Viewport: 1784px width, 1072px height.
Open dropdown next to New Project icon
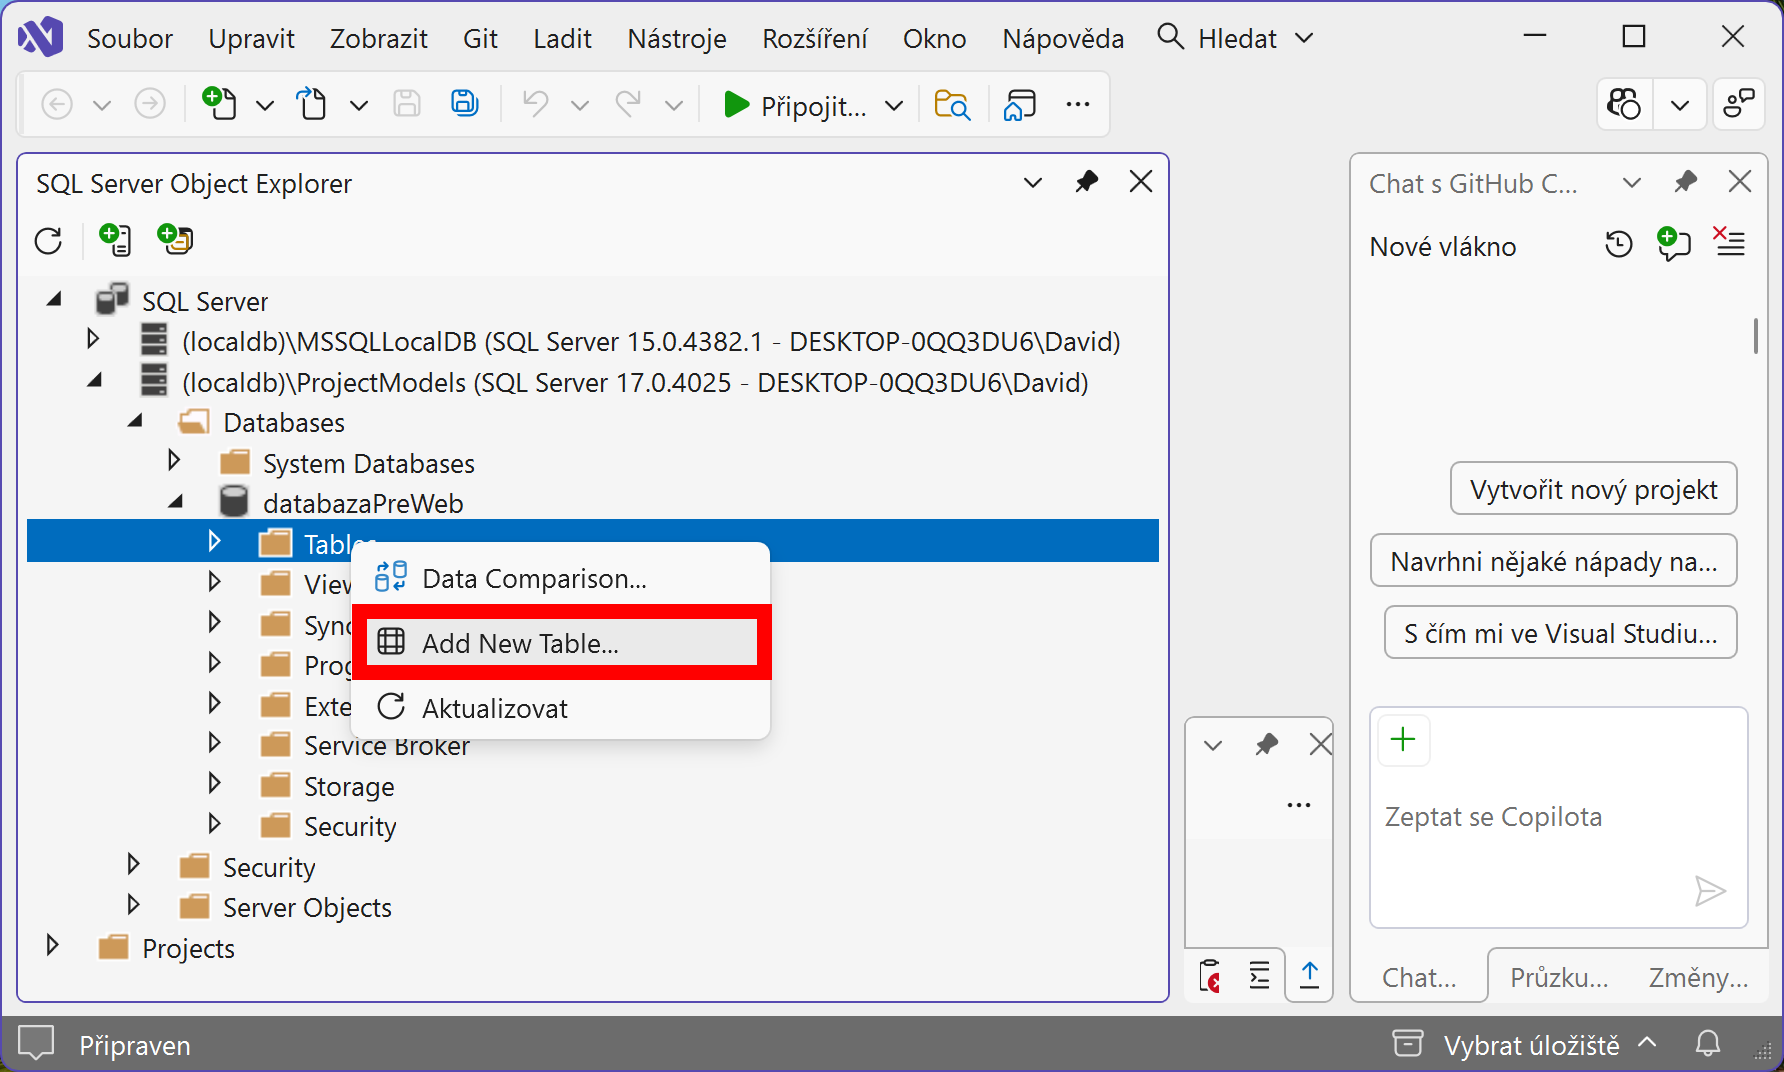[265, 105]
